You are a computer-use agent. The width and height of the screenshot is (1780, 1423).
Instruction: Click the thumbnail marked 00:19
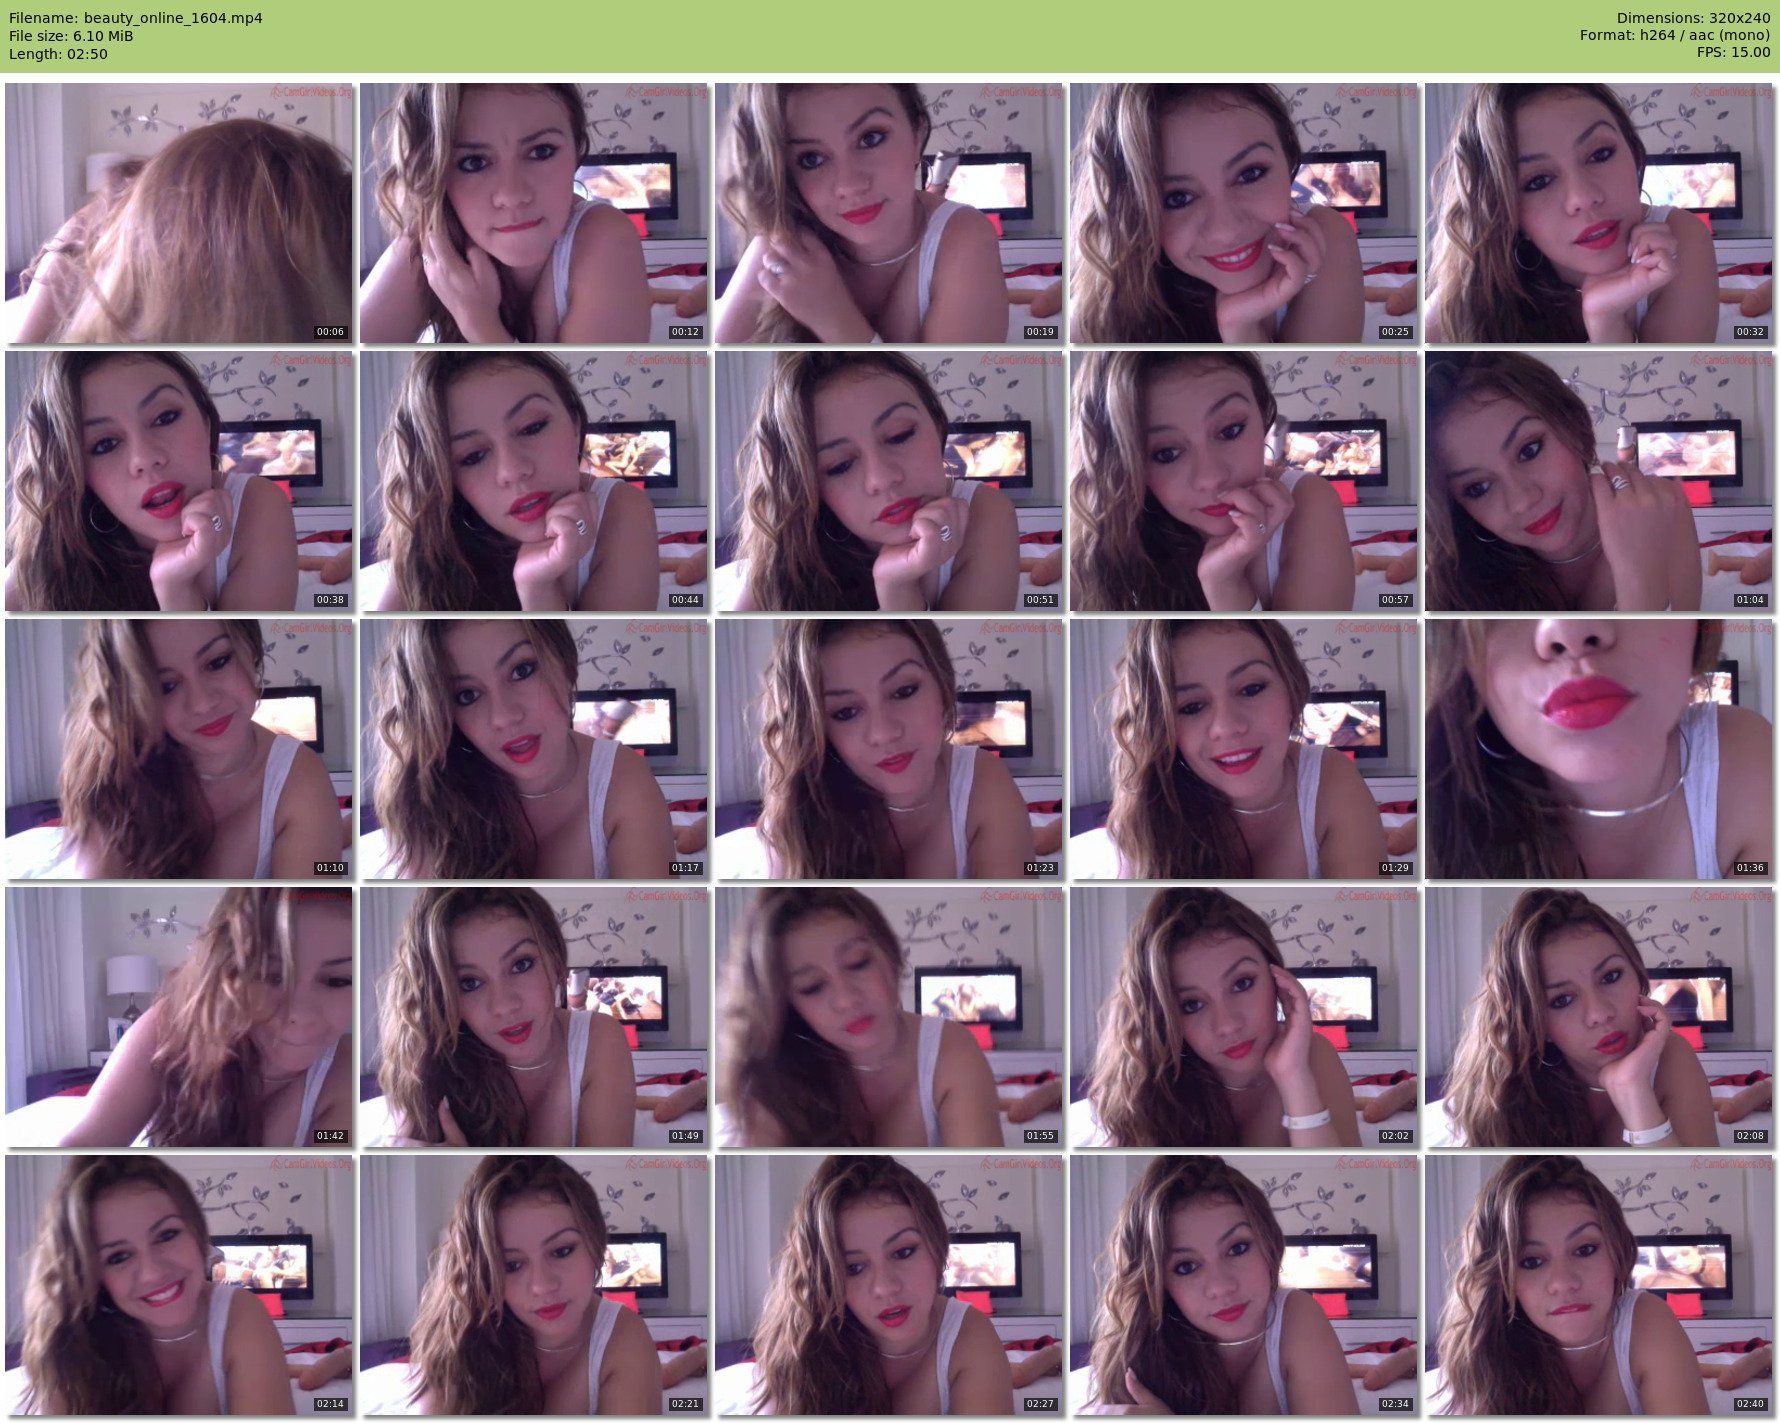pyautogui.click(x=889, y=213)
